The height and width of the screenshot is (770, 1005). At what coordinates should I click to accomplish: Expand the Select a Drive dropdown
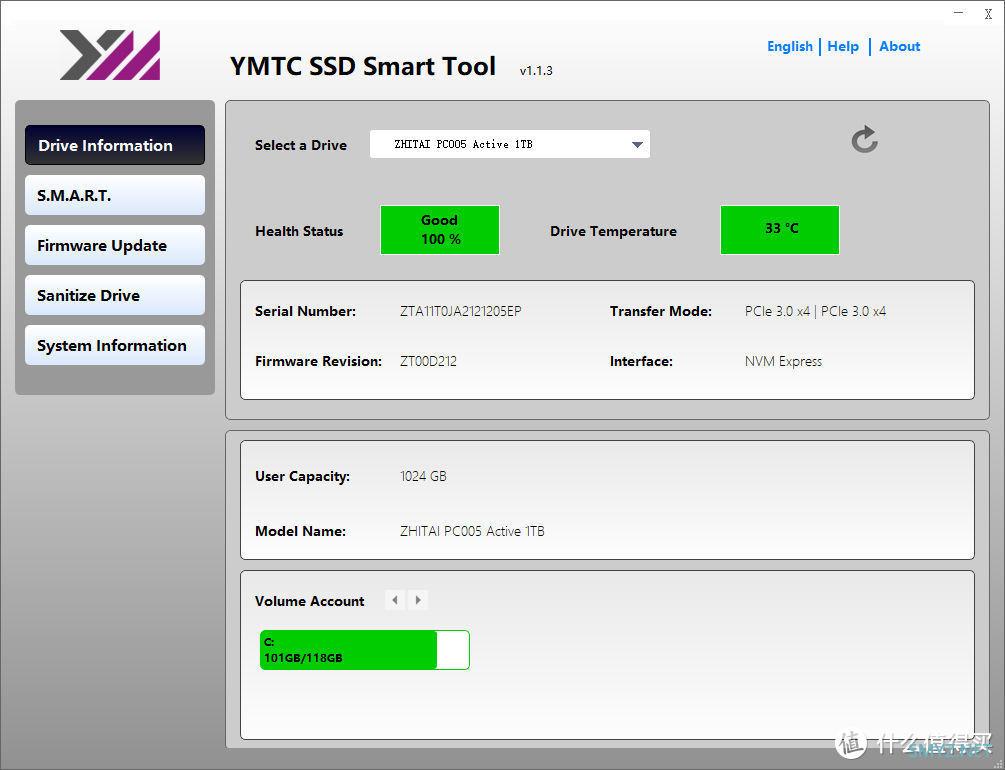[637, 145]
